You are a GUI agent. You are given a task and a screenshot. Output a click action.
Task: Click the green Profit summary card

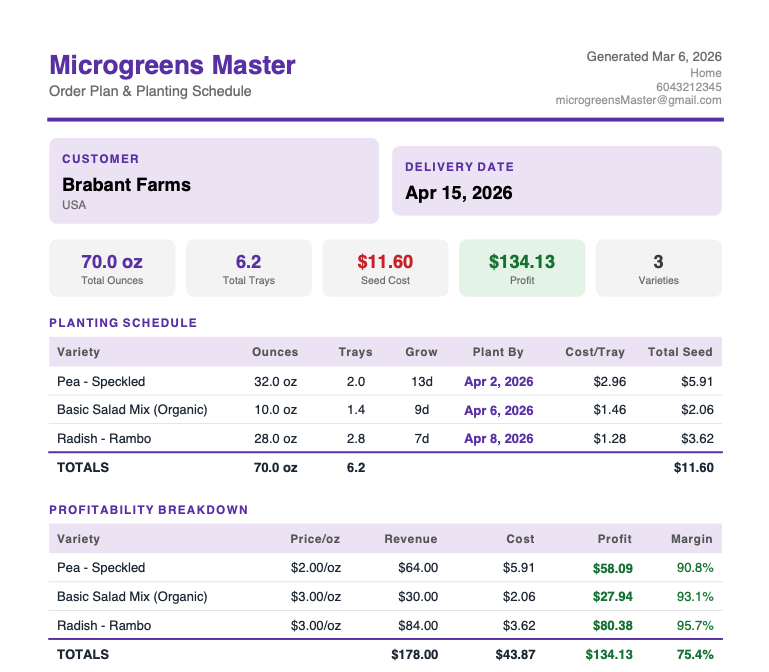tap(521, 268)
